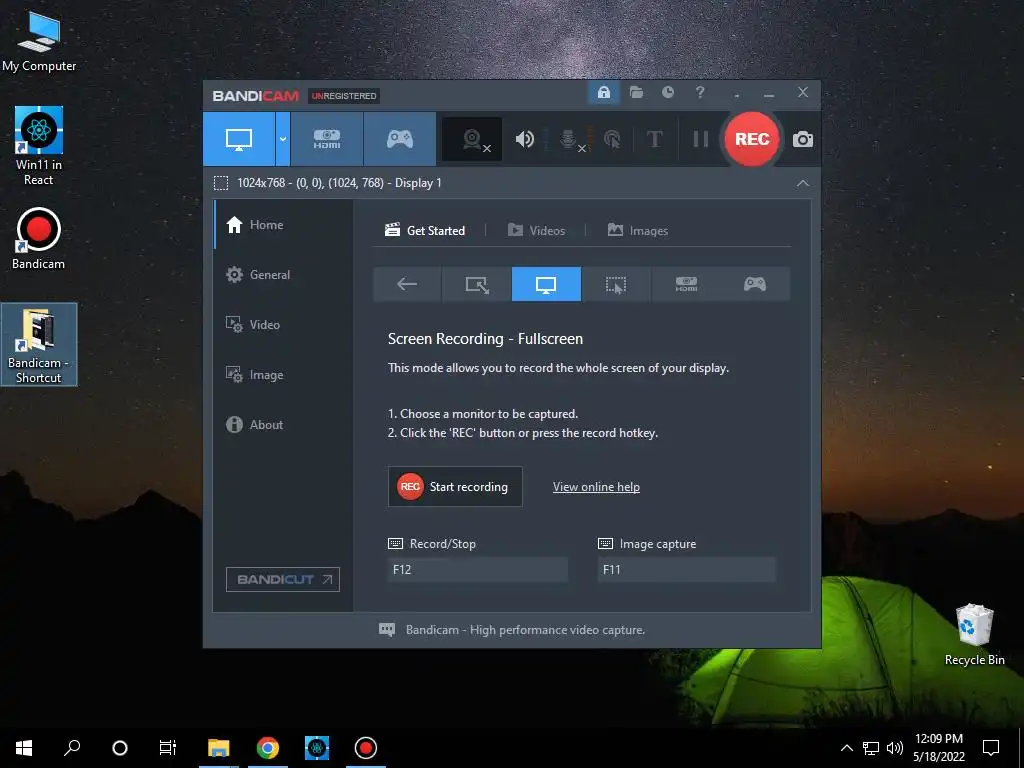Screen dimensions: 1024x768
Task: Open Image settings in sidebar
Action: click(283, 375)
